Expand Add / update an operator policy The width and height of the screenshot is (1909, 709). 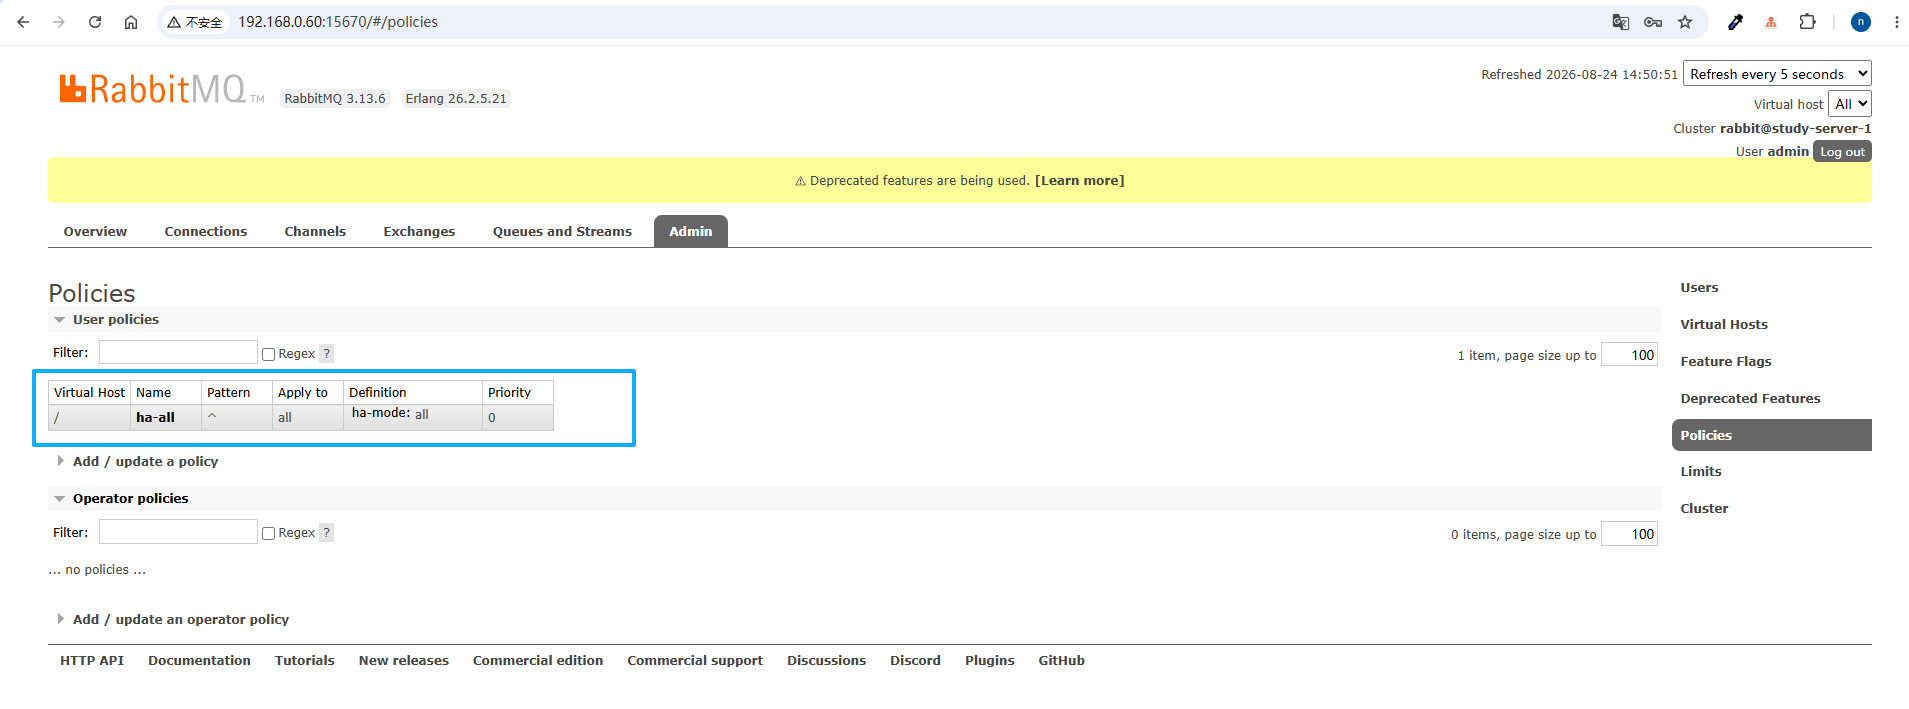(180, 619)
